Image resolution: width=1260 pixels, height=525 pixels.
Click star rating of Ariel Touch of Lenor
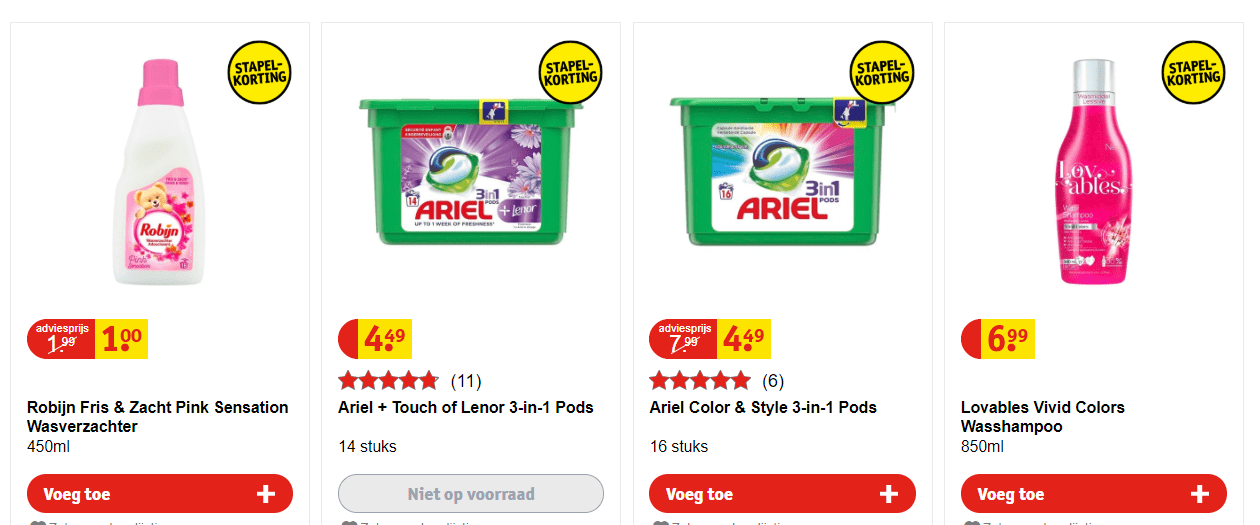click(x=388, y=380)
